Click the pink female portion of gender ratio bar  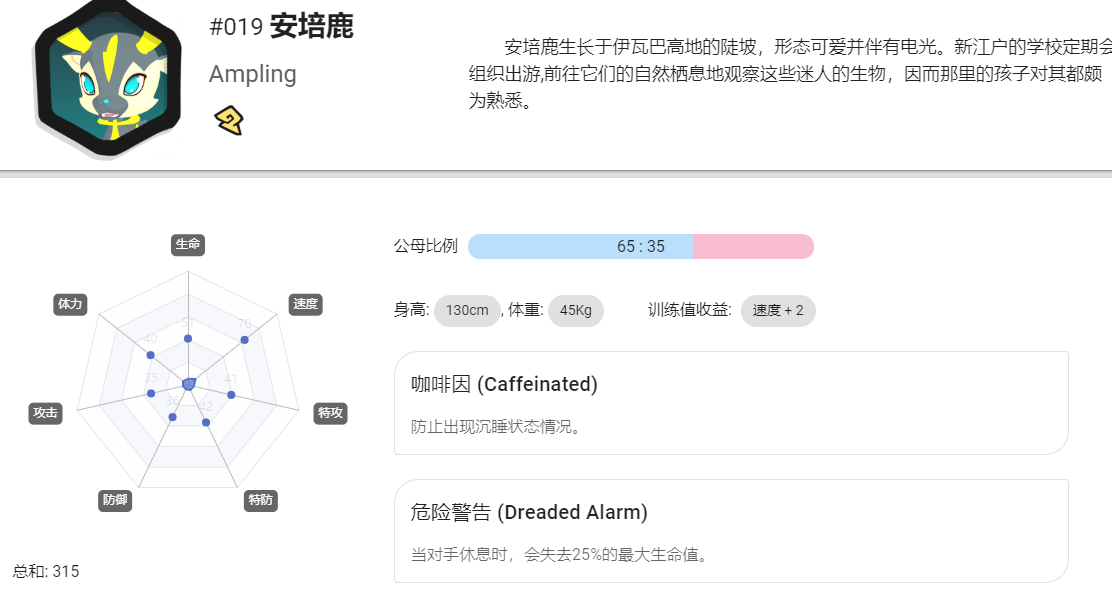(x=753, y=246)
